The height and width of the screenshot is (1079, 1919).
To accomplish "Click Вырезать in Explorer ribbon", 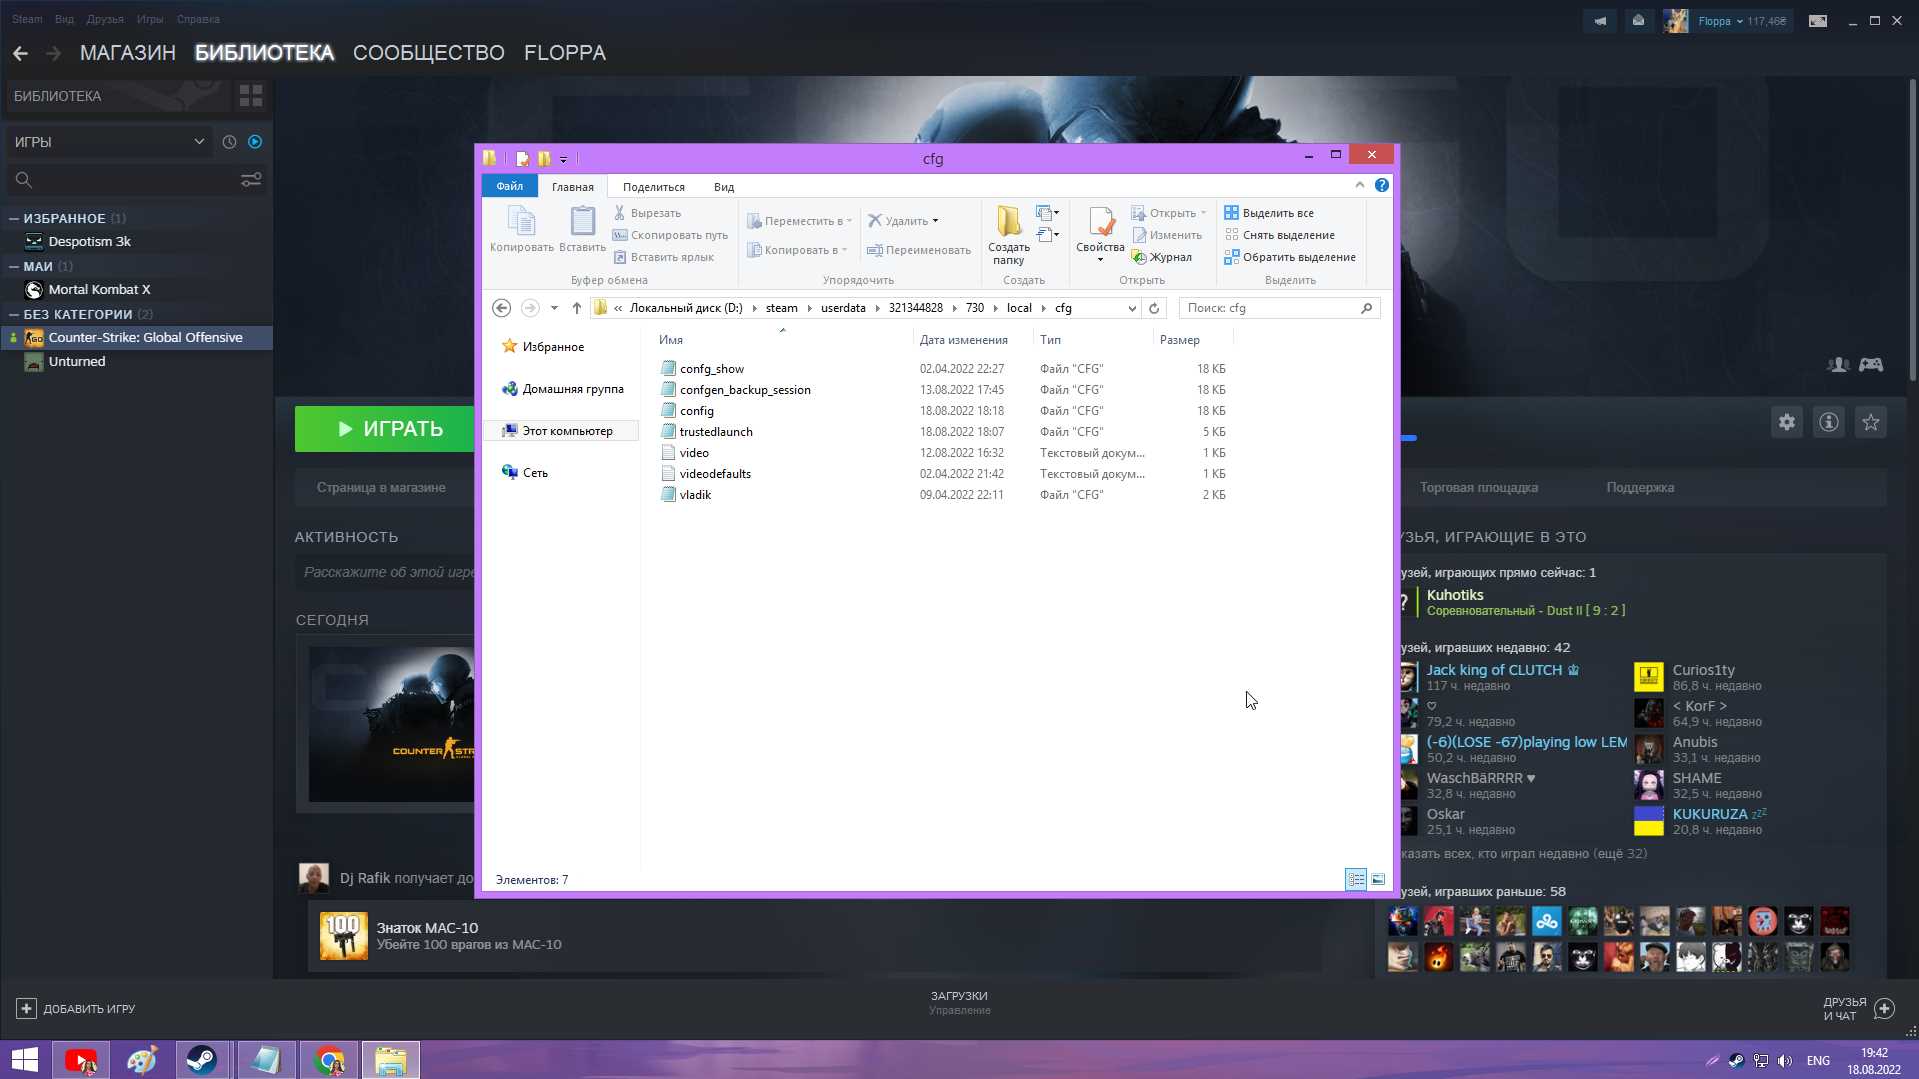I will click(x=647, y=213).
